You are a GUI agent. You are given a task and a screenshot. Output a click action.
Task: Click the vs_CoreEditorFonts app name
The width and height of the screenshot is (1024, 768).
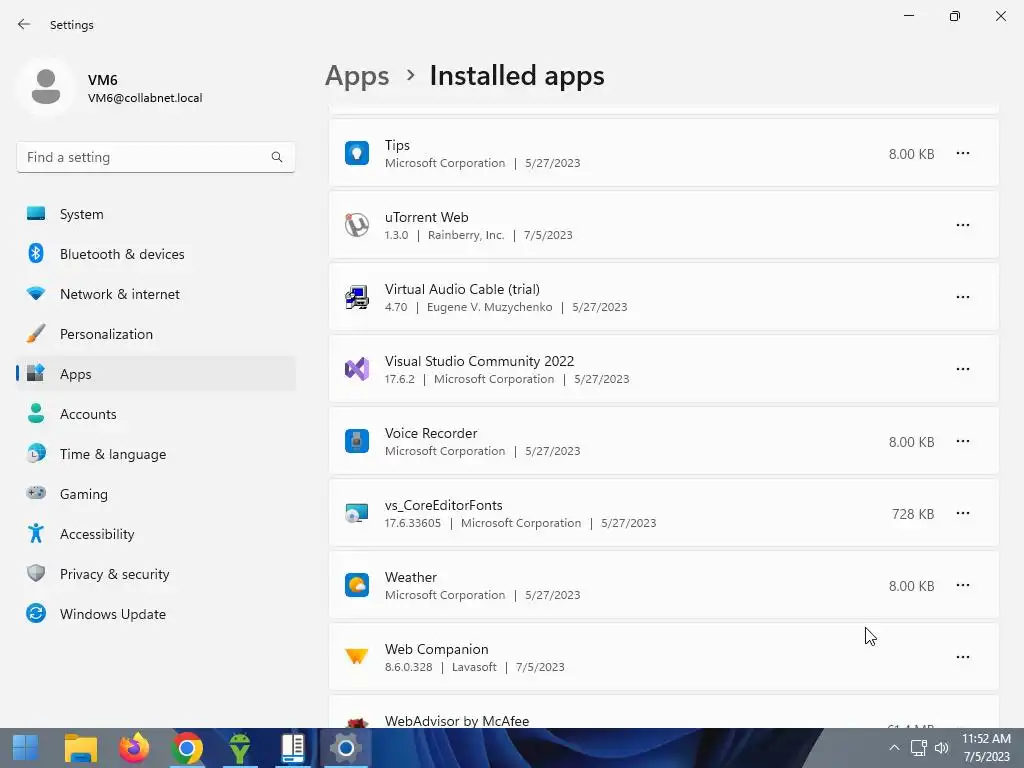coord(443,505)
